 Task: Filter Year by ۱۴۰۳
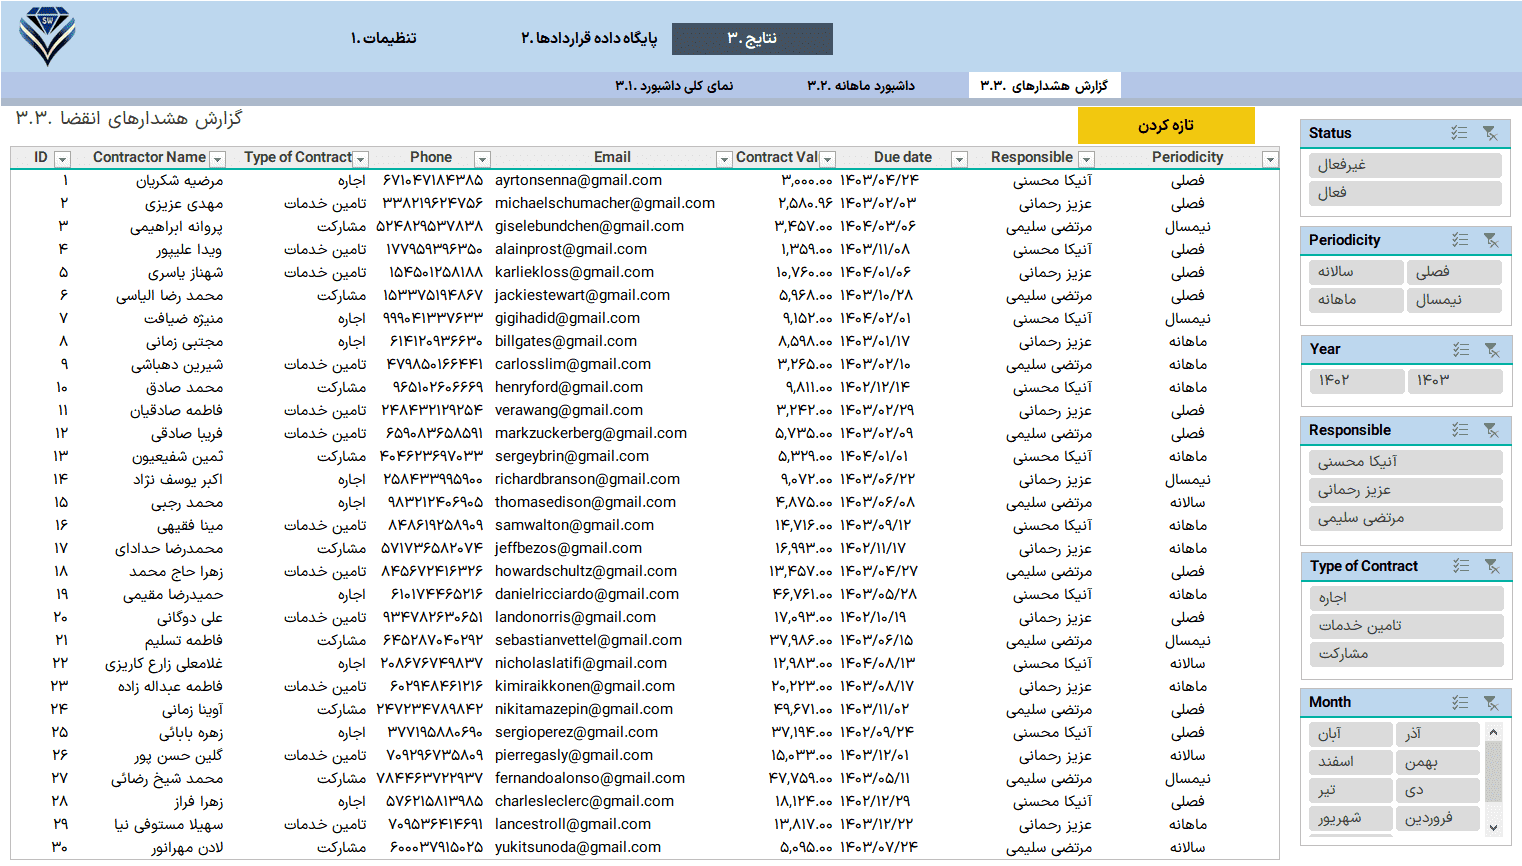click(1454, 380)
